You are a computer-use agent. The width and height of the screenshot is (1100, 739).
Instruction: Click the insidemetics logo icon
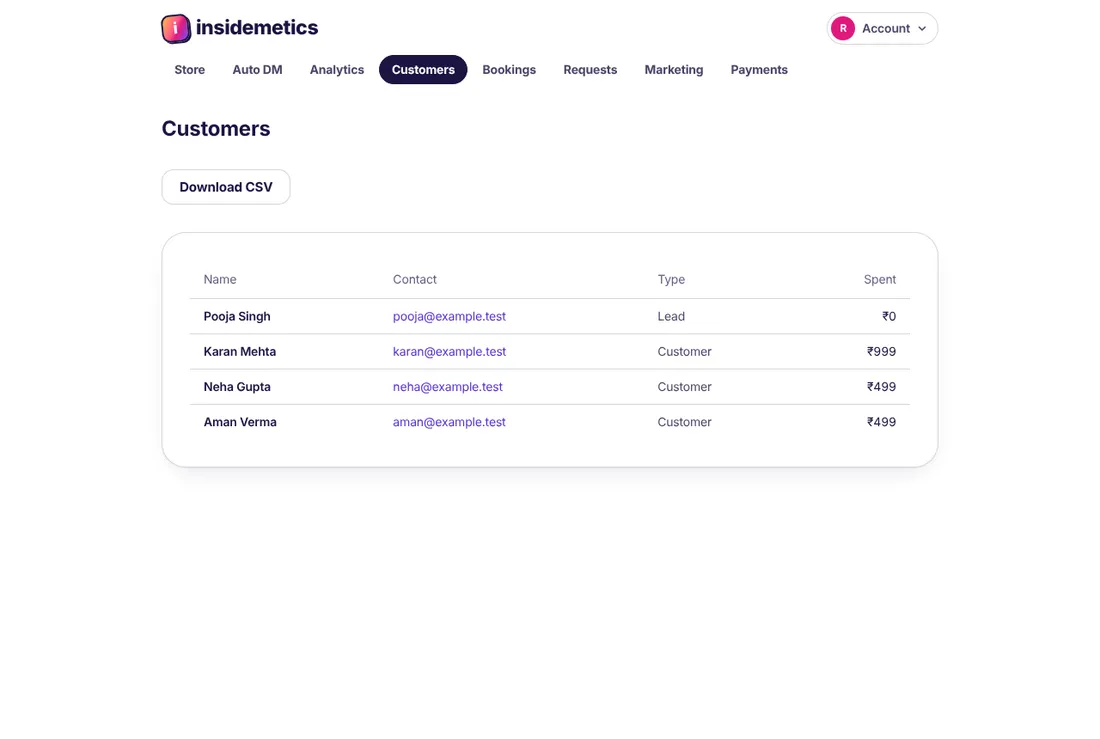pyautogui.click(x=175, y=29)
